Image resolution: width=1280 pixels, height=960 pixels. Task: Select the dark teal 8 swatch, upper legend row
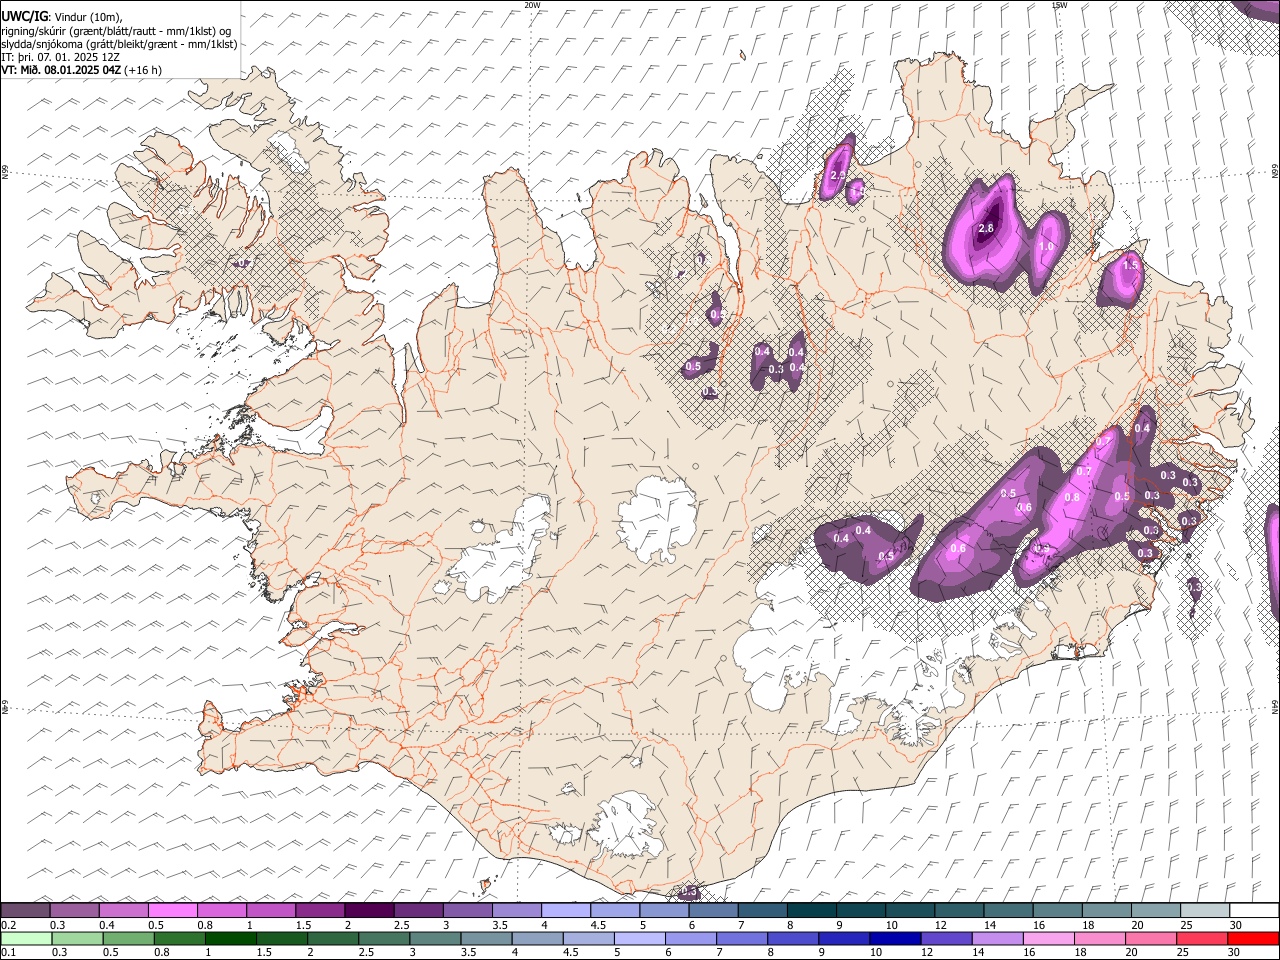pos(812,910)
